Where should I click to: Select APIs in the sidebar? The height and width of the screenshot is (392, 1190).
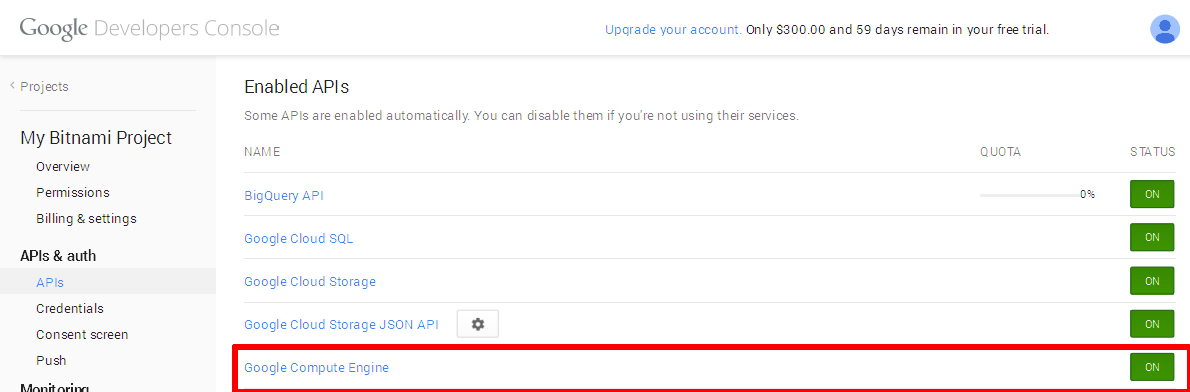click(x=50, y=283)
